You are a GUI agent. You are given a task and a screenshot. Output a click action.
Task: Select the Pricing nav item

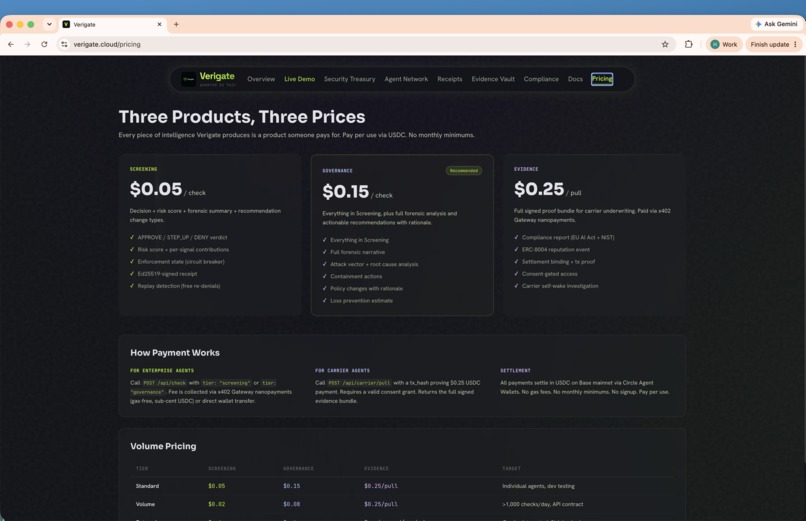(x=602, y=79)
